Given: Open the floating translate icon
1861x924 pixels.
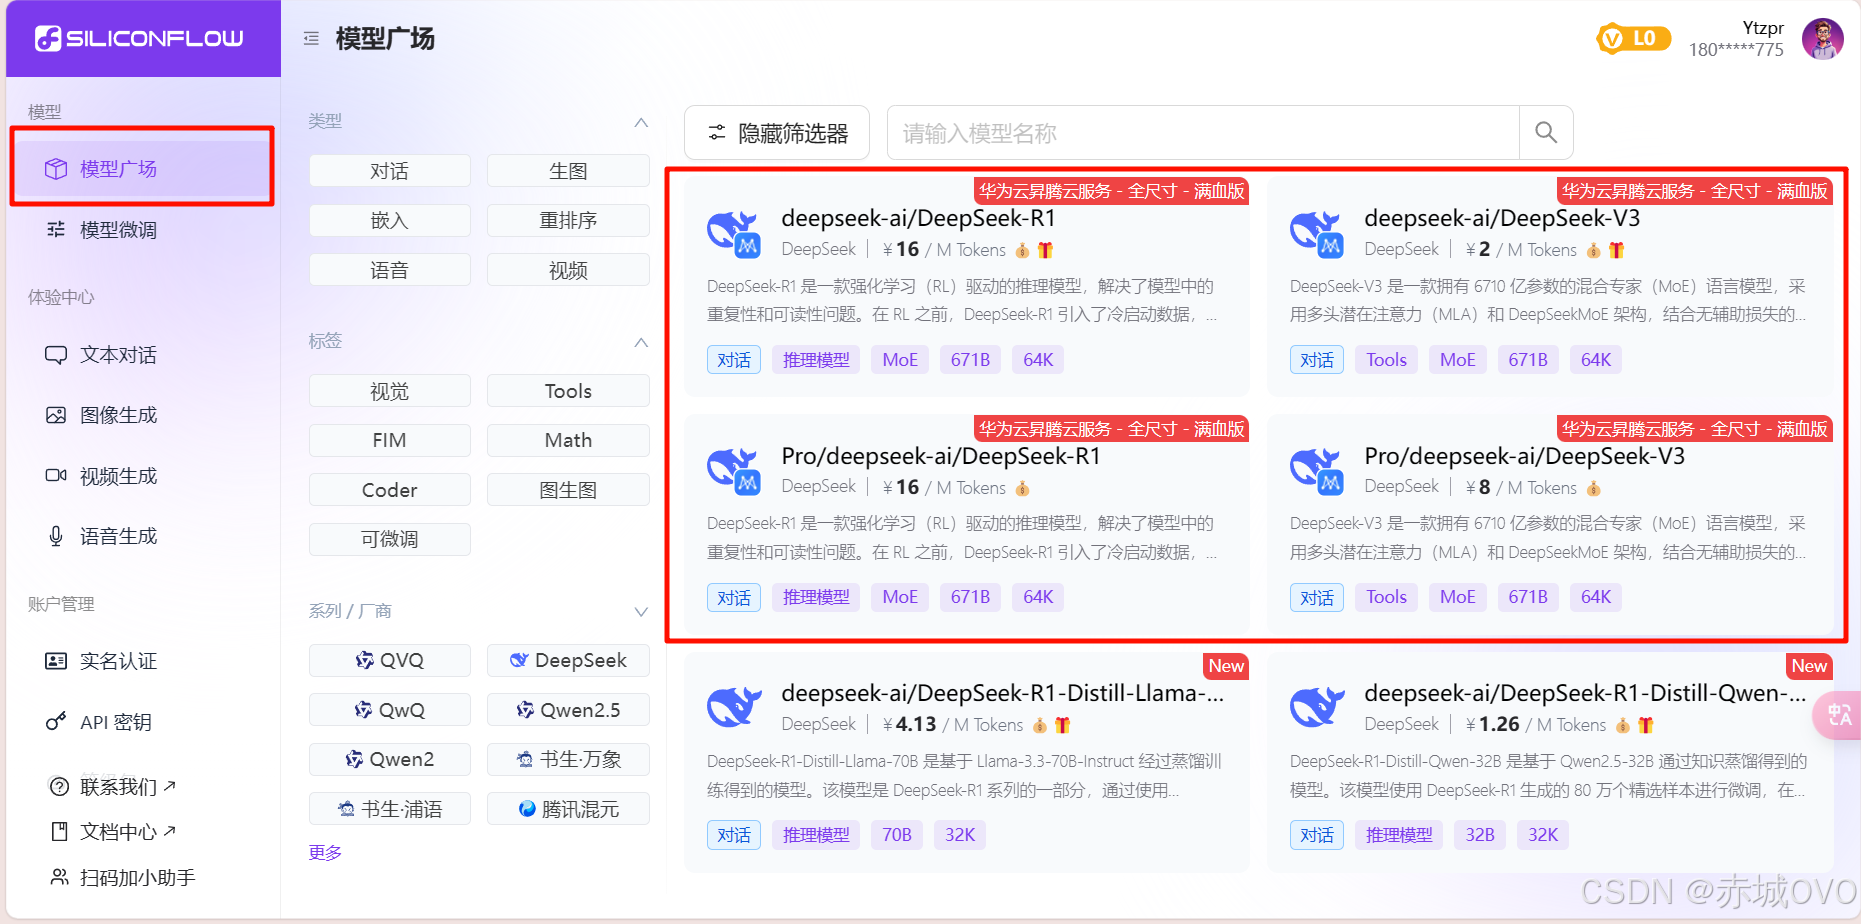Looking at the screenshot, I should coord(1839,715).
